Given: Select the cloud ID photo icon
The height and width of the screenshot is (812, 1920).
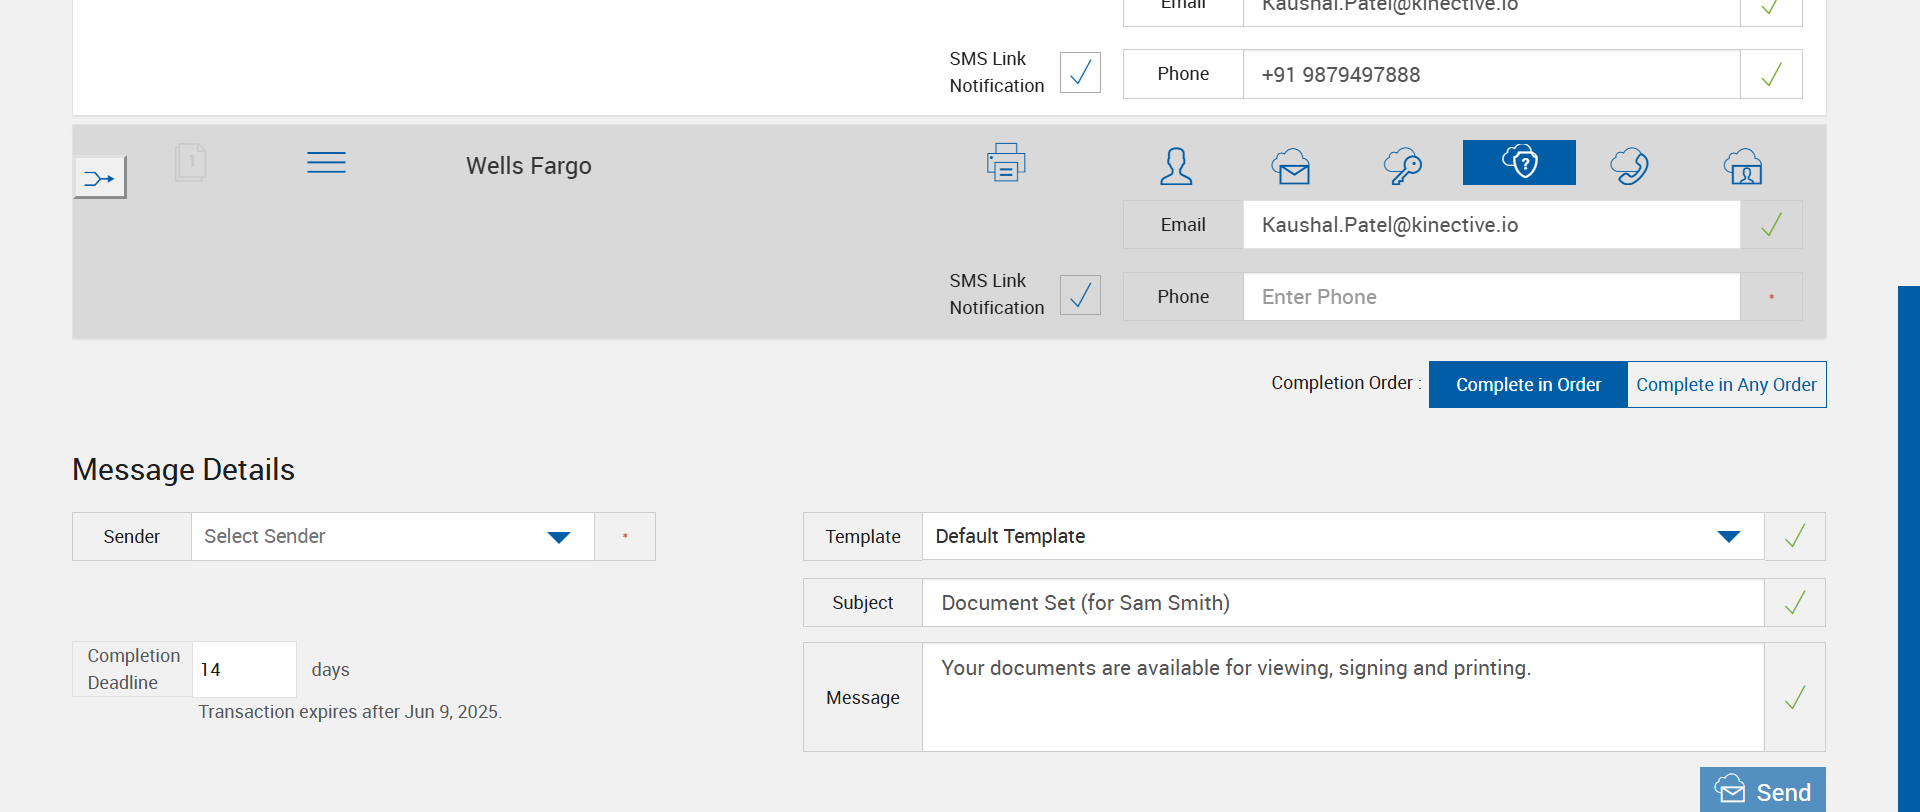Looking at the screenshot, I should (x=1743, y=166).
